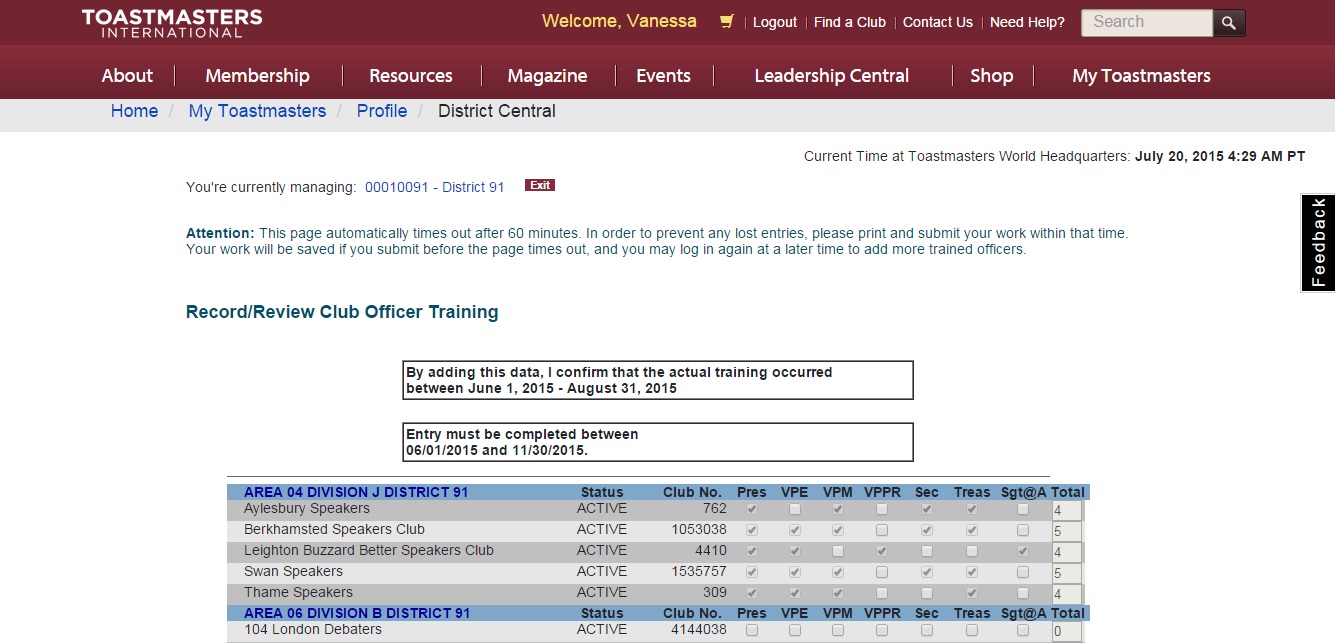This screenshot has height=643, width=1335.
Task: Open the Feedback side tab
Action: pyautogui.click(x=1318, y=243)
